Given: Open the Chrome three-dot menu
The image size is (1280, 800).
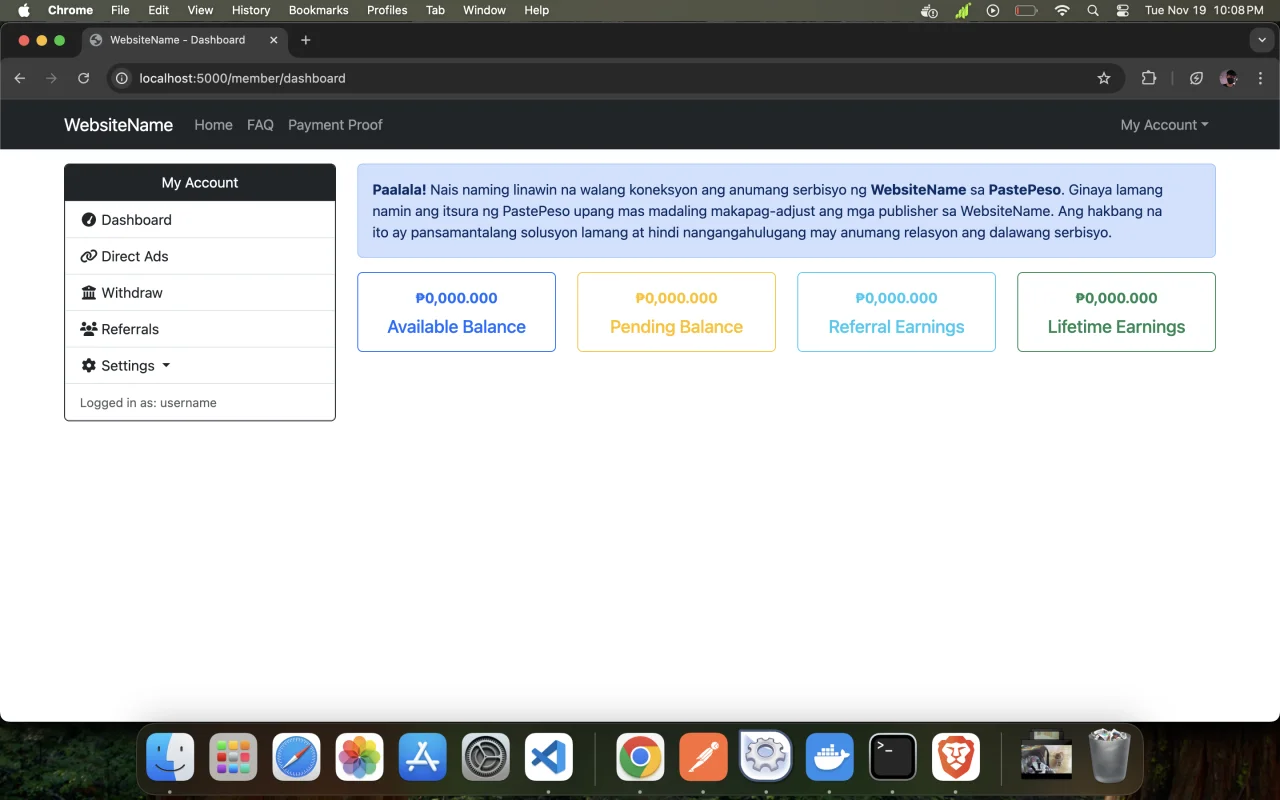Looking at the screenshot, I should pos(1259,78).
